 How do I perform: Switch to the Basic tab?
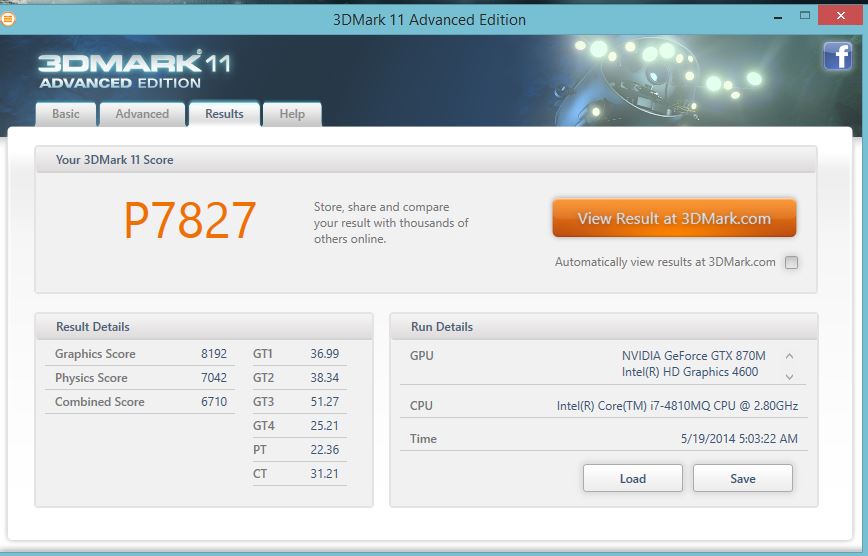point(66,114)
